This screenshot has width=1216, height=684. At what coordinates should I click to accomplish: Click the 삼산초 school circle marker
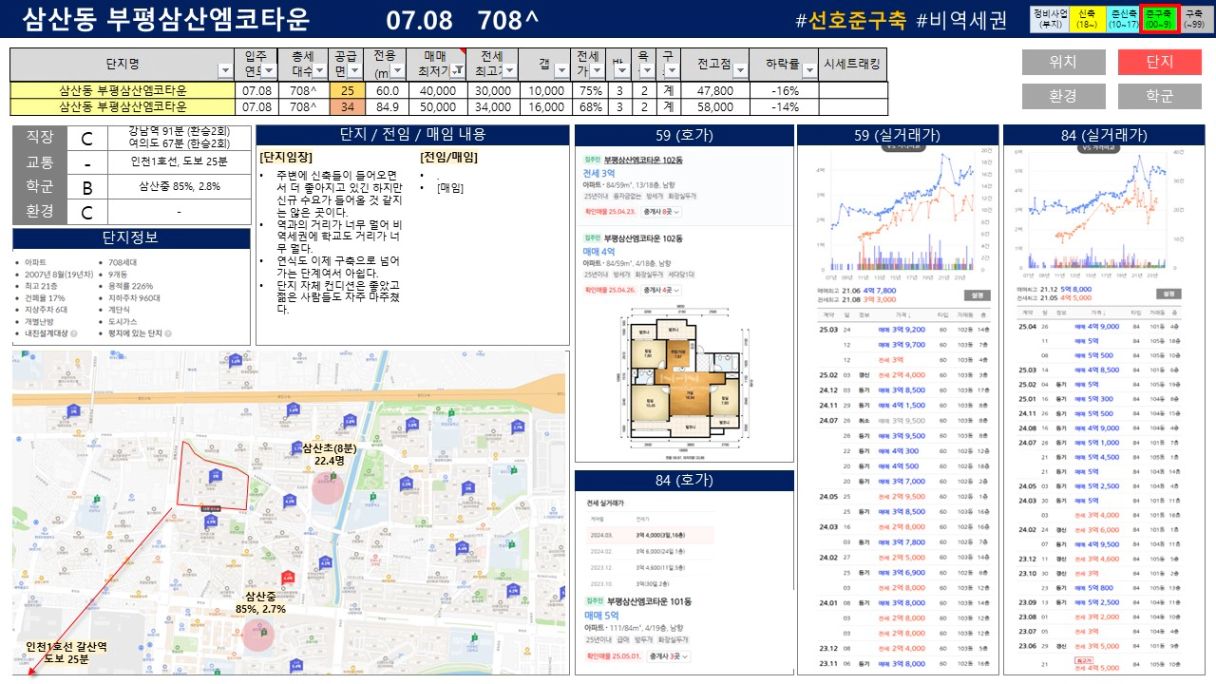click(x=326, y=487)
